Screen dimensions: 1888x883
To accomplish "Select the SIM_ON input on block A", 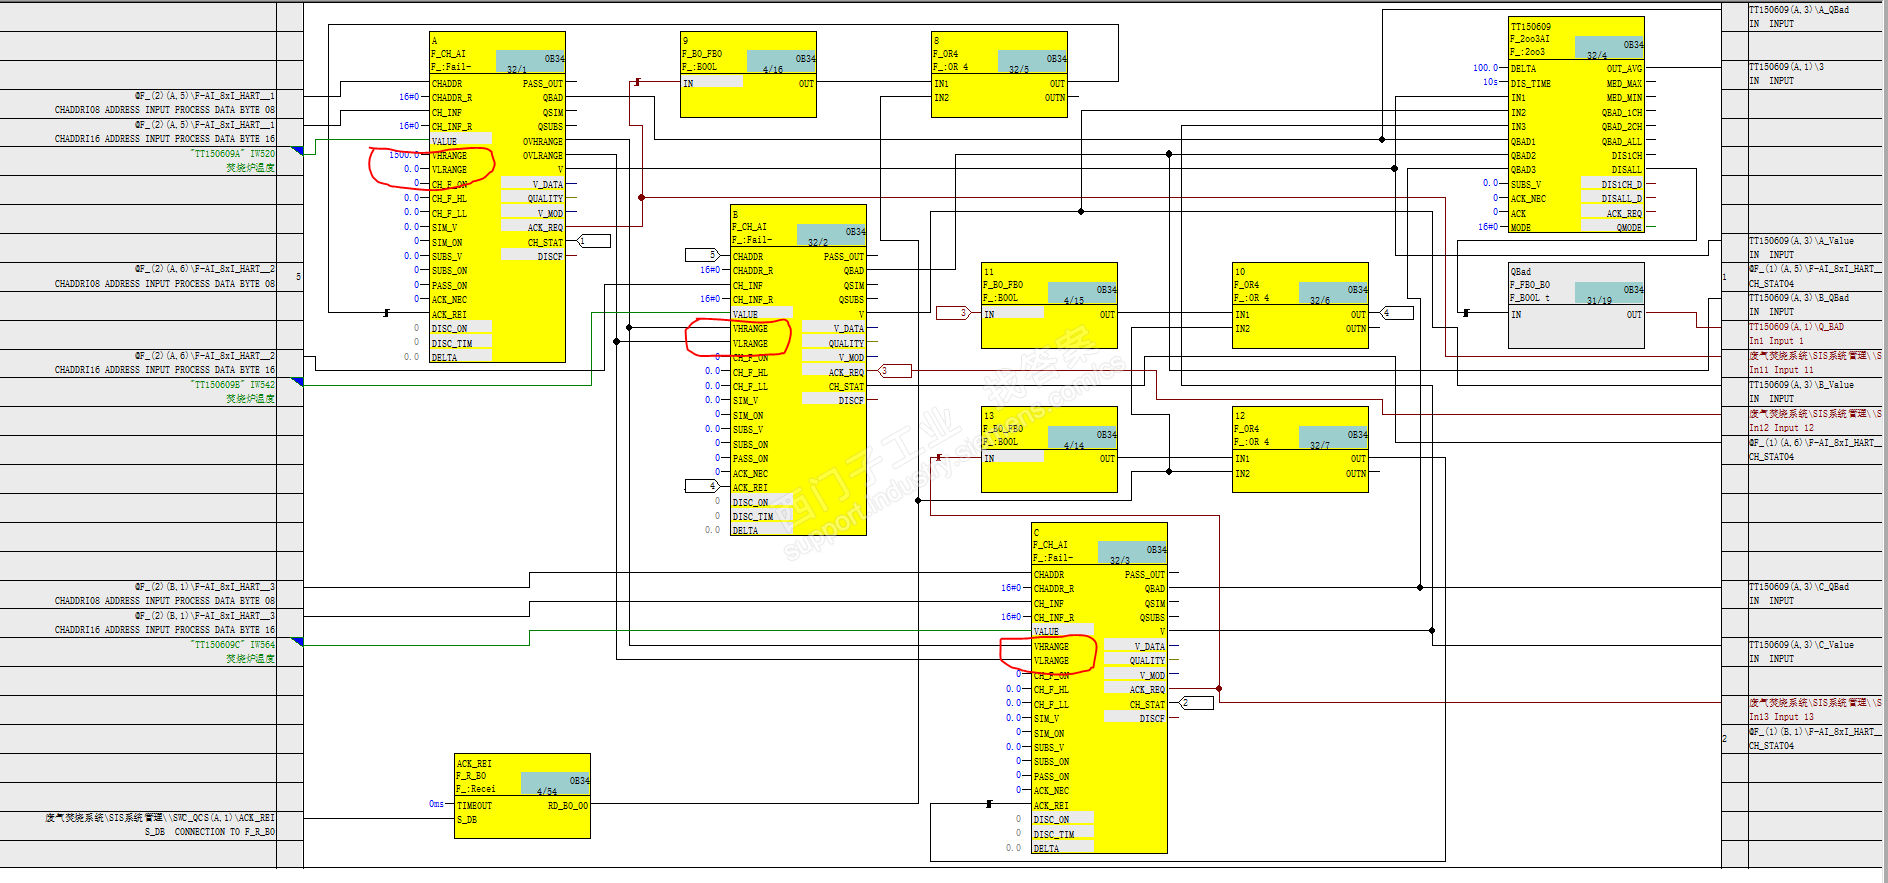I will point(447,243).
